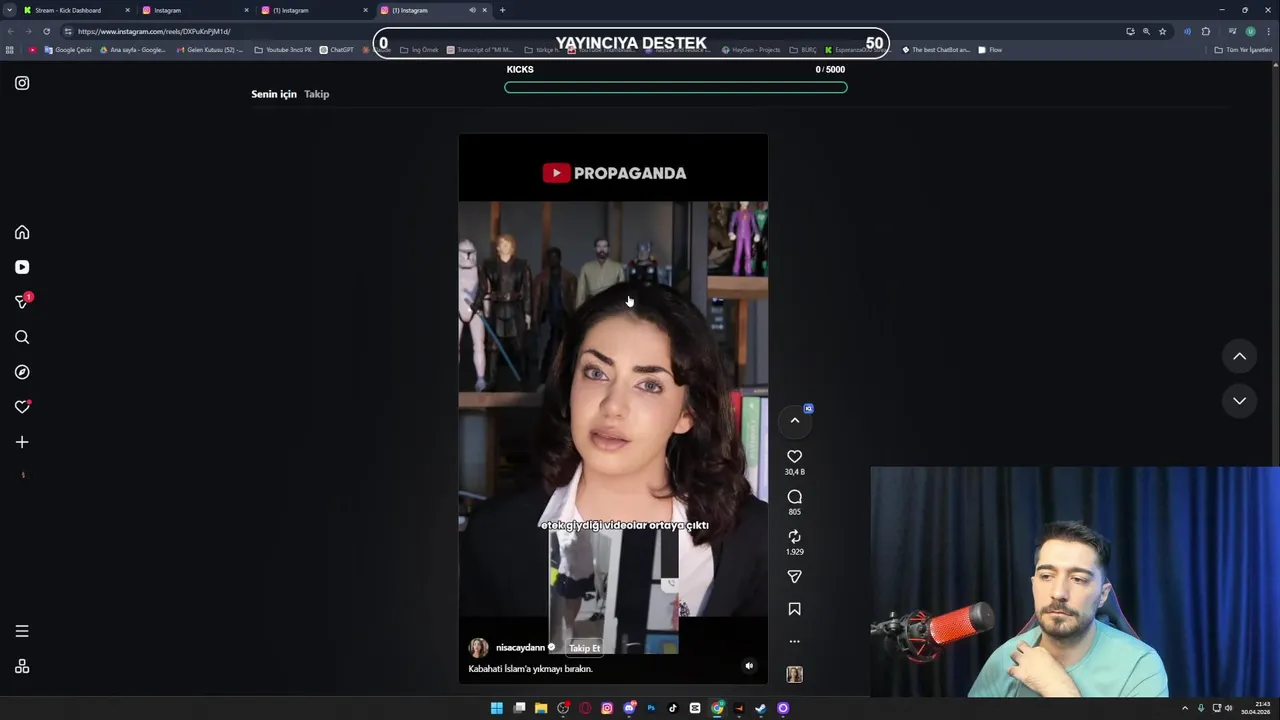This screenshot has width=1280, height=720.
Task: Open the zoom magnifier icon in the address bar
Action: point(1146,31)
